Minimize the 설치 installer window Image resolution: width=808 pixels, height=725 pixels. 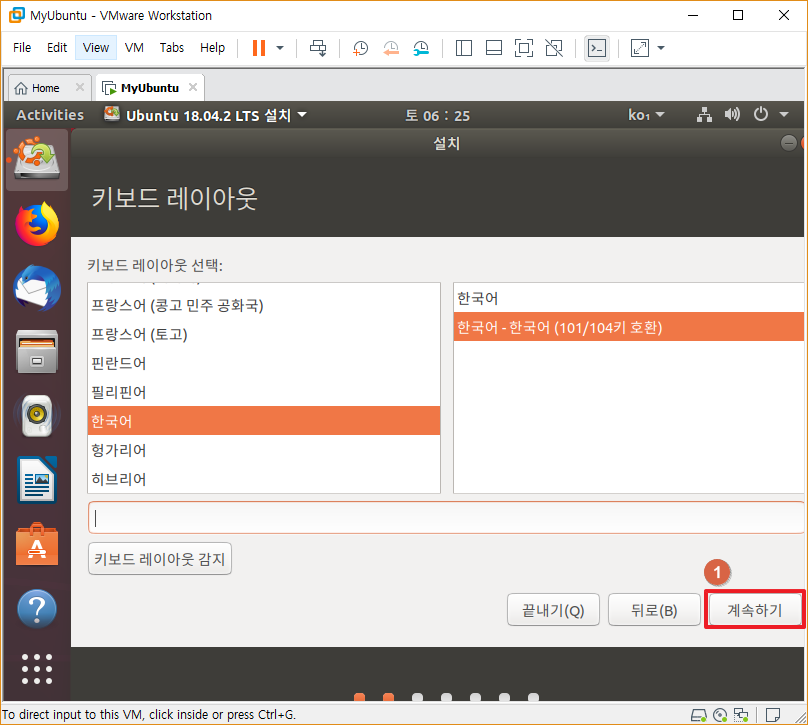[788, 143]
